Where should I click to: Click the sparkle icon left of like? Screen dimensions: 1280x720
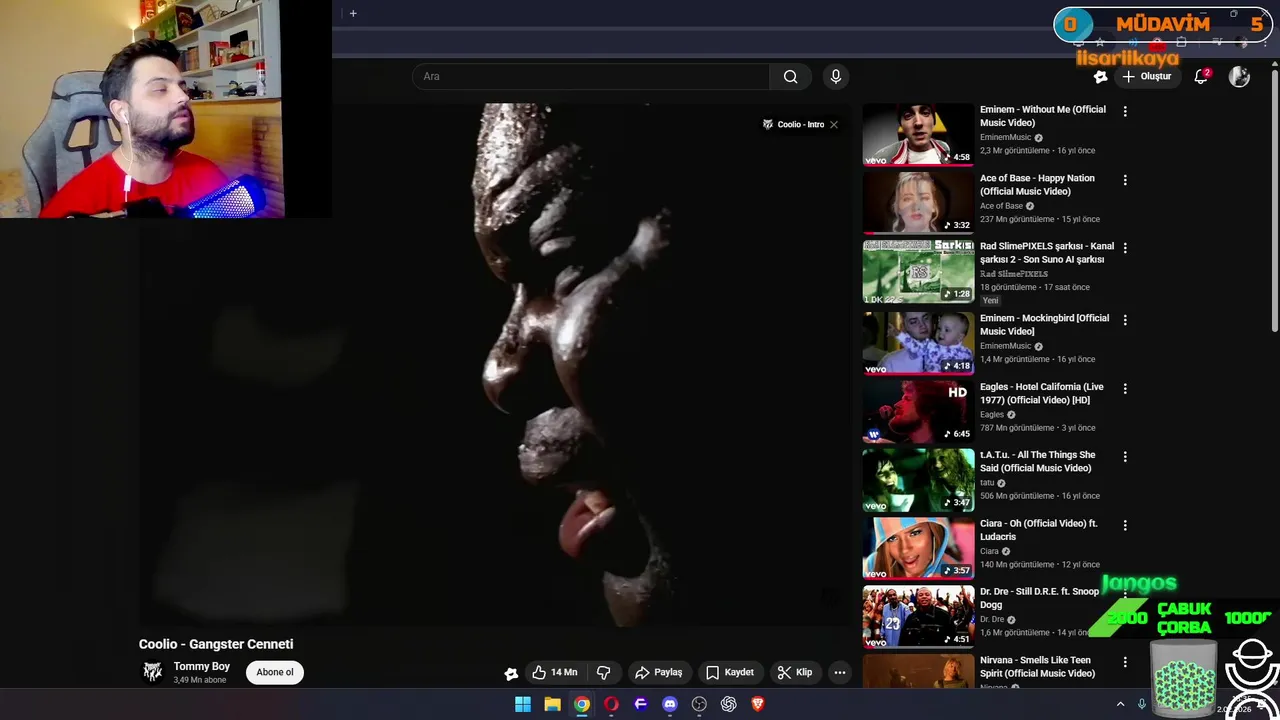[510, 673]
